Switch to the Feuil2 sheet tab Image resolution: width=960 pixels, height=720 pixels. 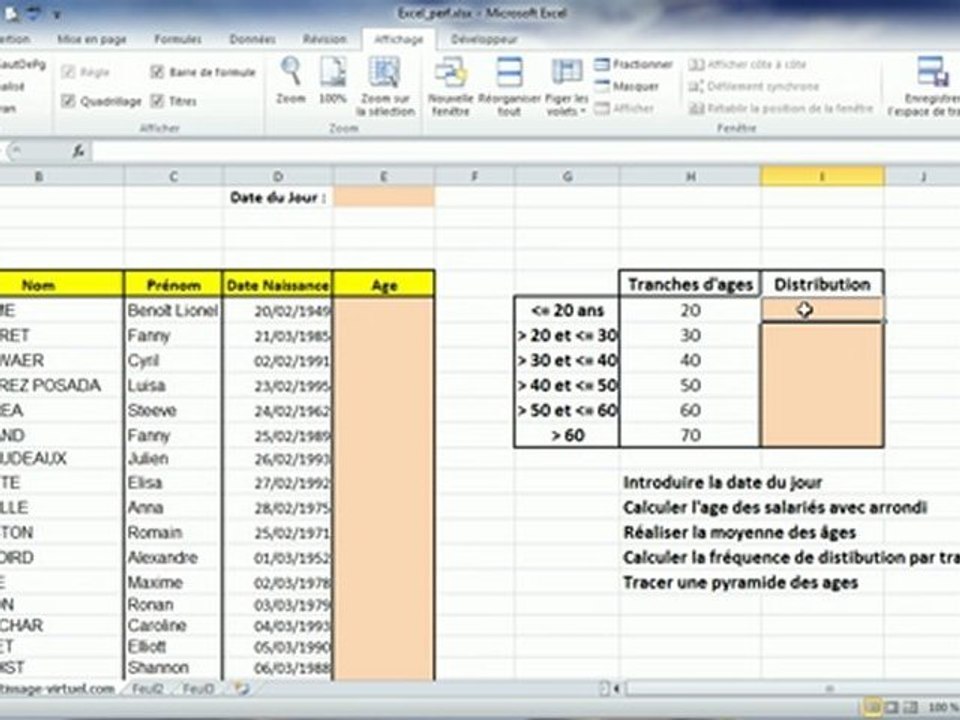pyautogui.click(x=148, y=689)
